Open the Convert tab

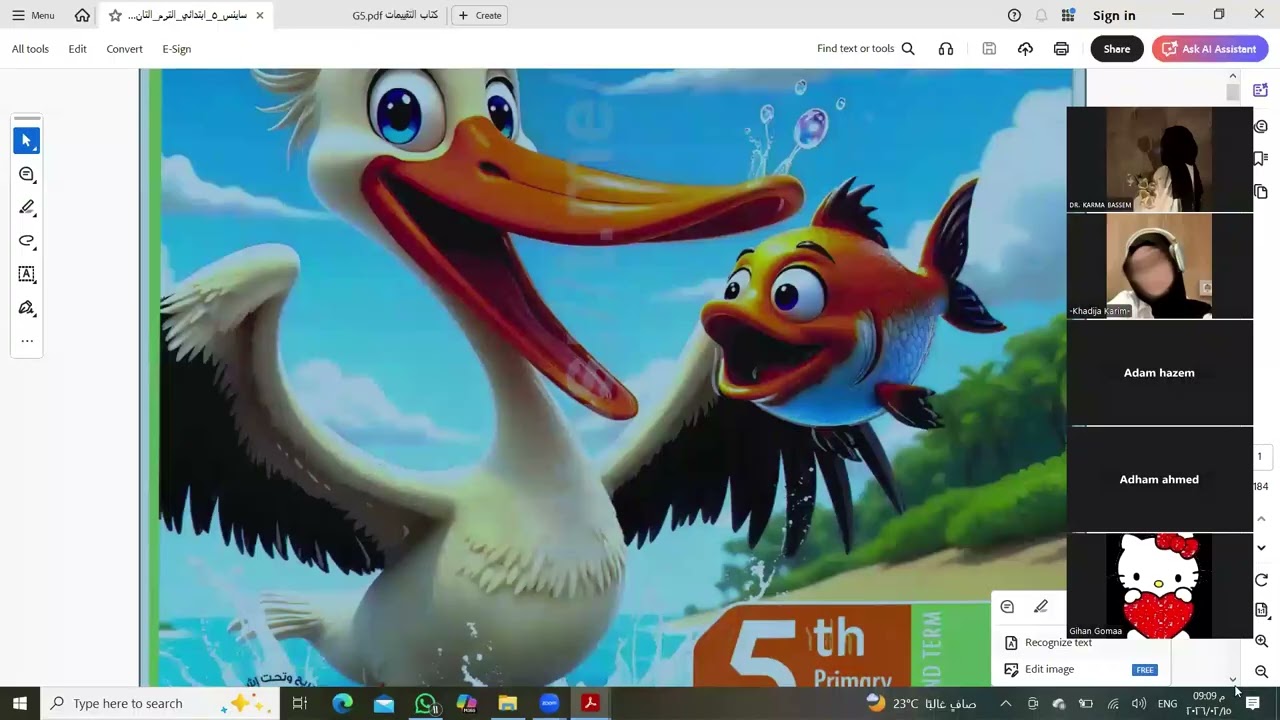125,49
